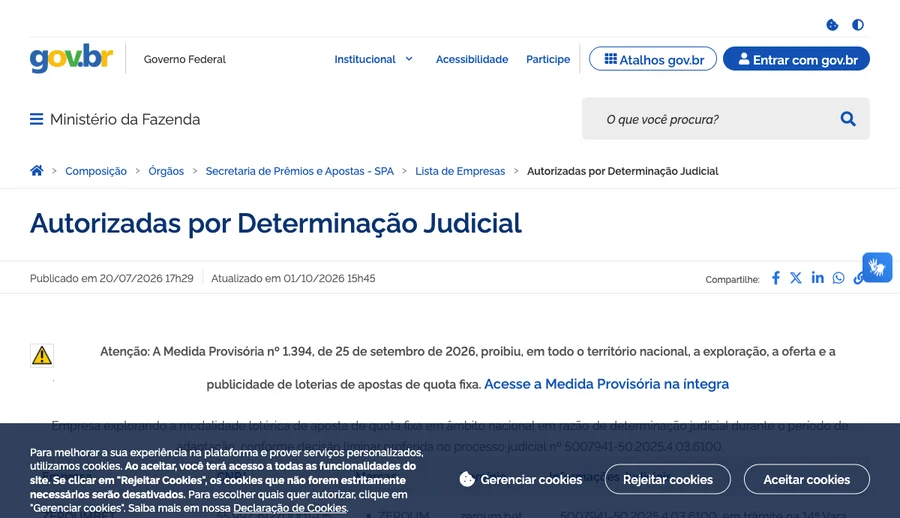Open Lista de Empresas breadcrumb
The width and height of the screenshot is (900, 518).
[x=460, y=171]
